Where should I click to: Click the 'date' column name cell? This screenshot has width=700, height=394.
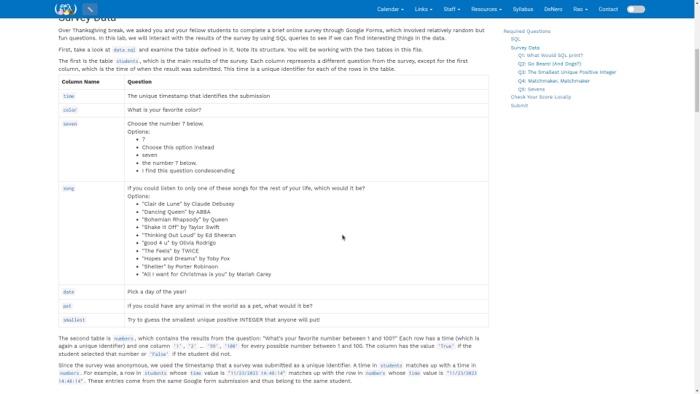[x=91, y=292]
